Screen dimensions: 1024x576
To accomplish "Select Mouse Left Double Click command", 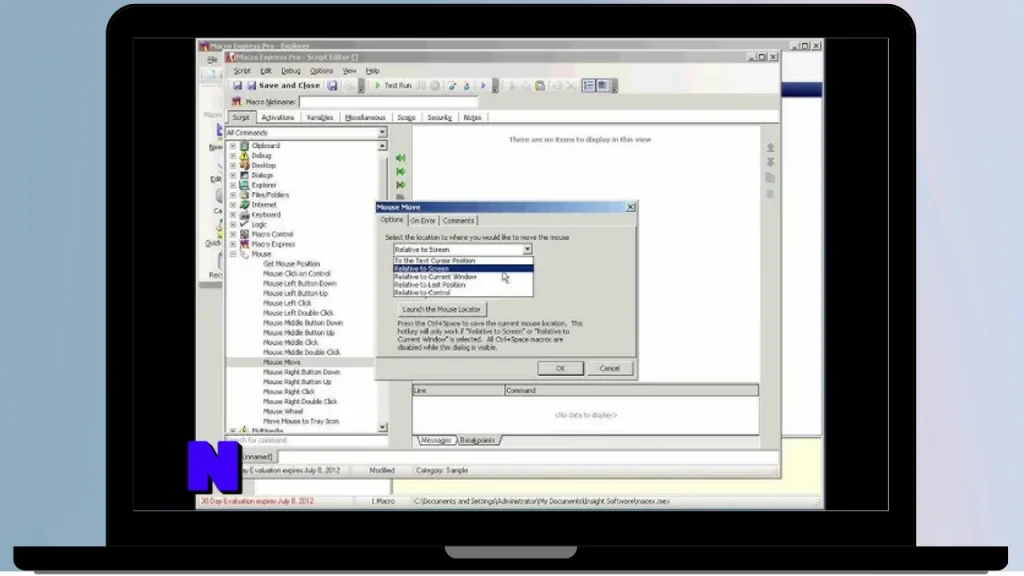I will click(298, 313).
